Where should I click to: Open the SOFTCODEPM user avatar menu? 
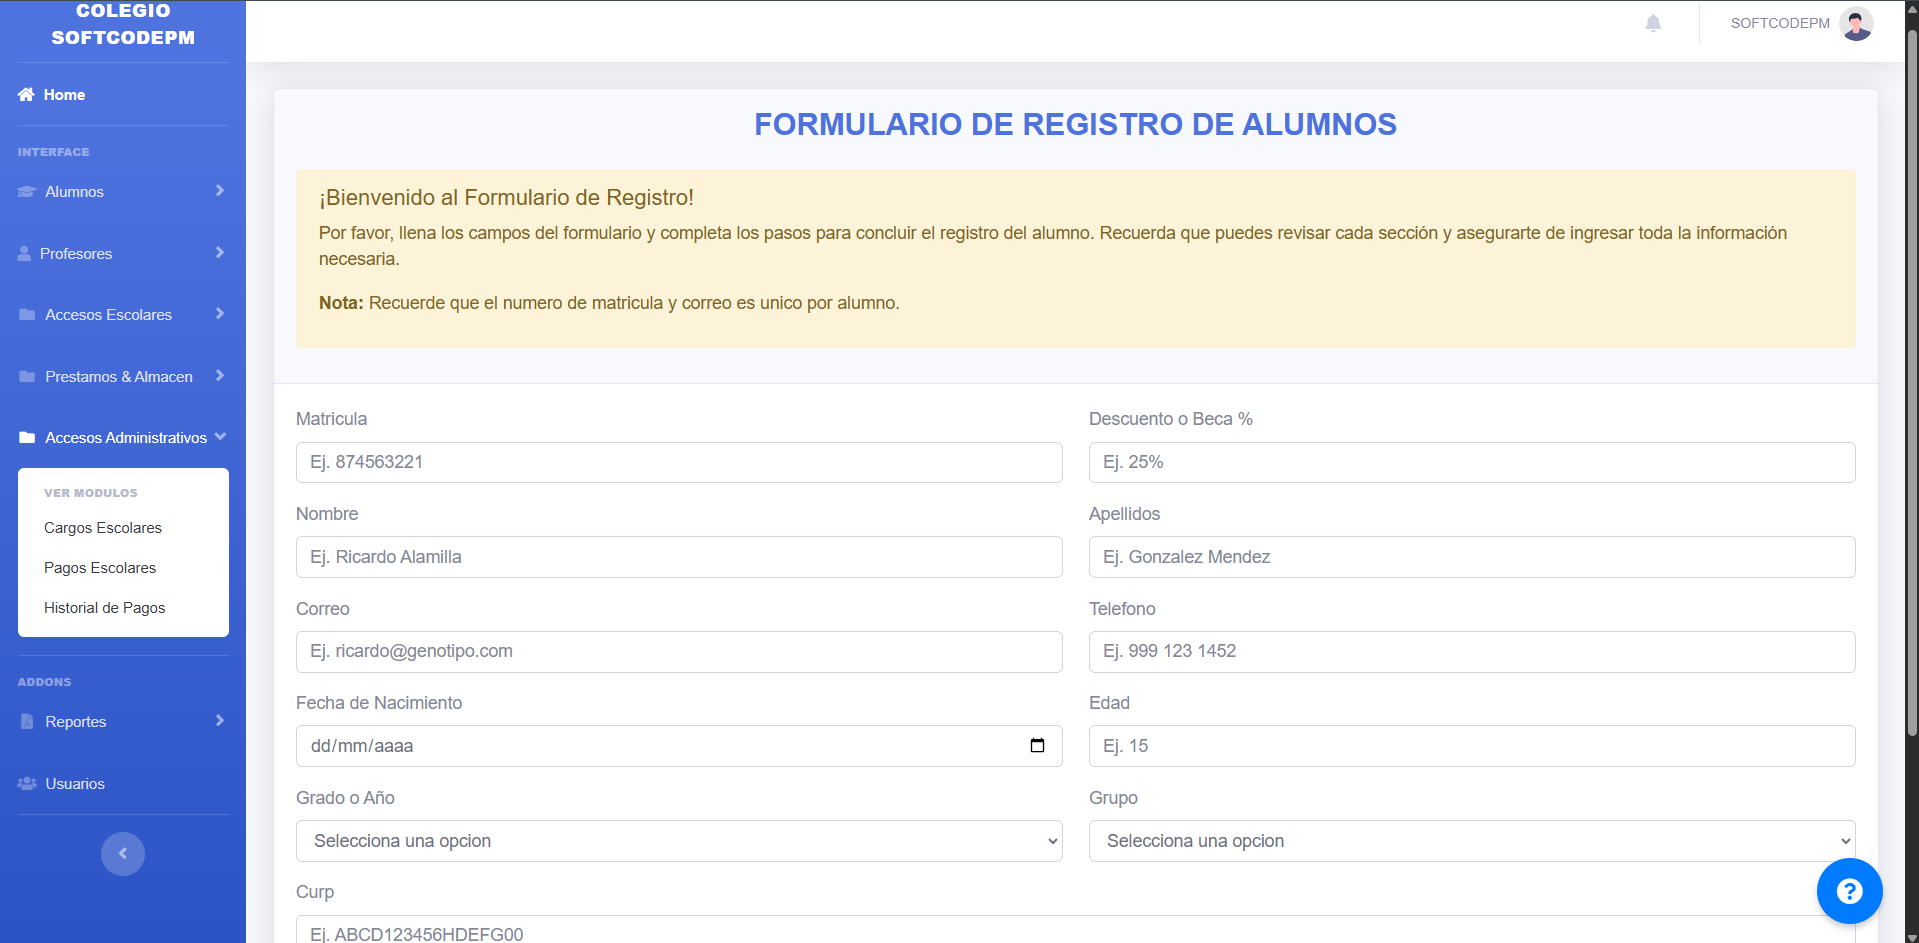click(x=1856, y=24)
